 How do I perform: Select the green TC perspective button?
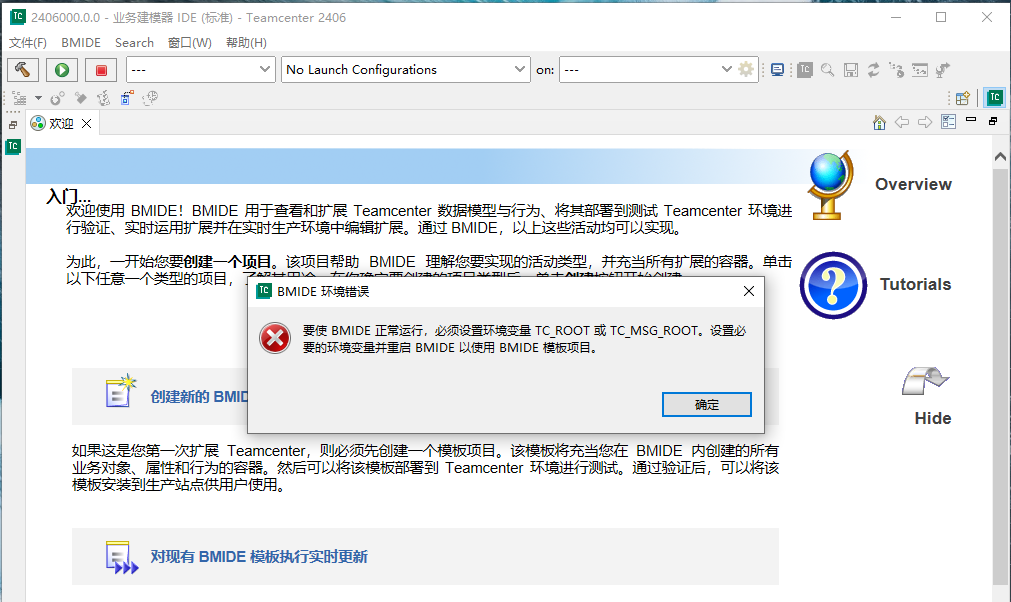(995, 98)
